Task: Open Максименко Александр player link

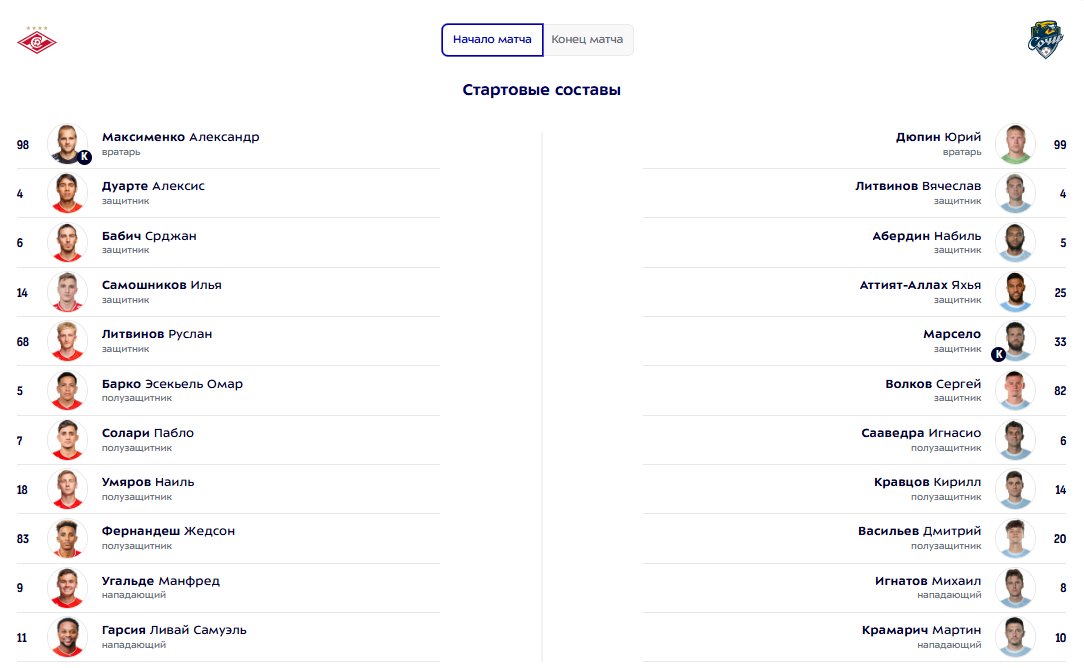Action: [180, 137]
